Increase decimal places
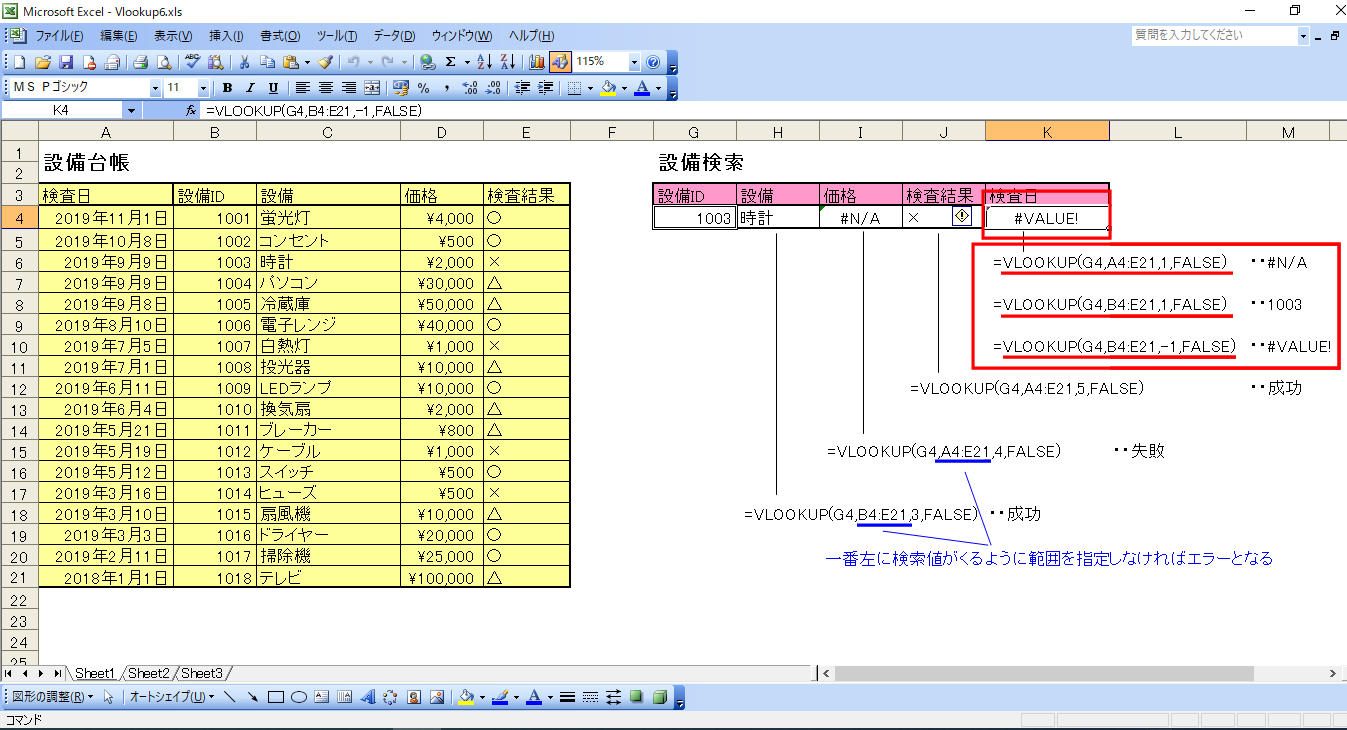 click(x=470, y=88)
